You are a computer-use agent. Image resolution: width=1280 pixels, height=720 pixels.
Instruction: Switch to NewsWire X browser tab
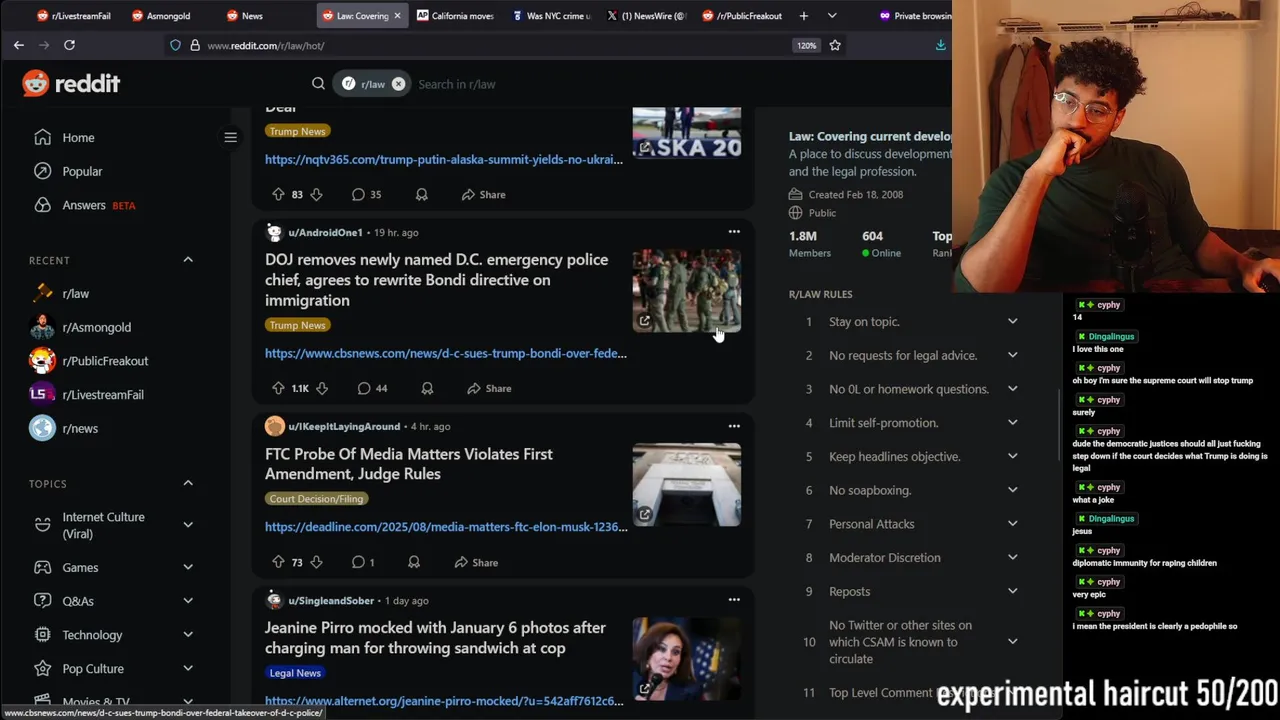tap(645, 16)
